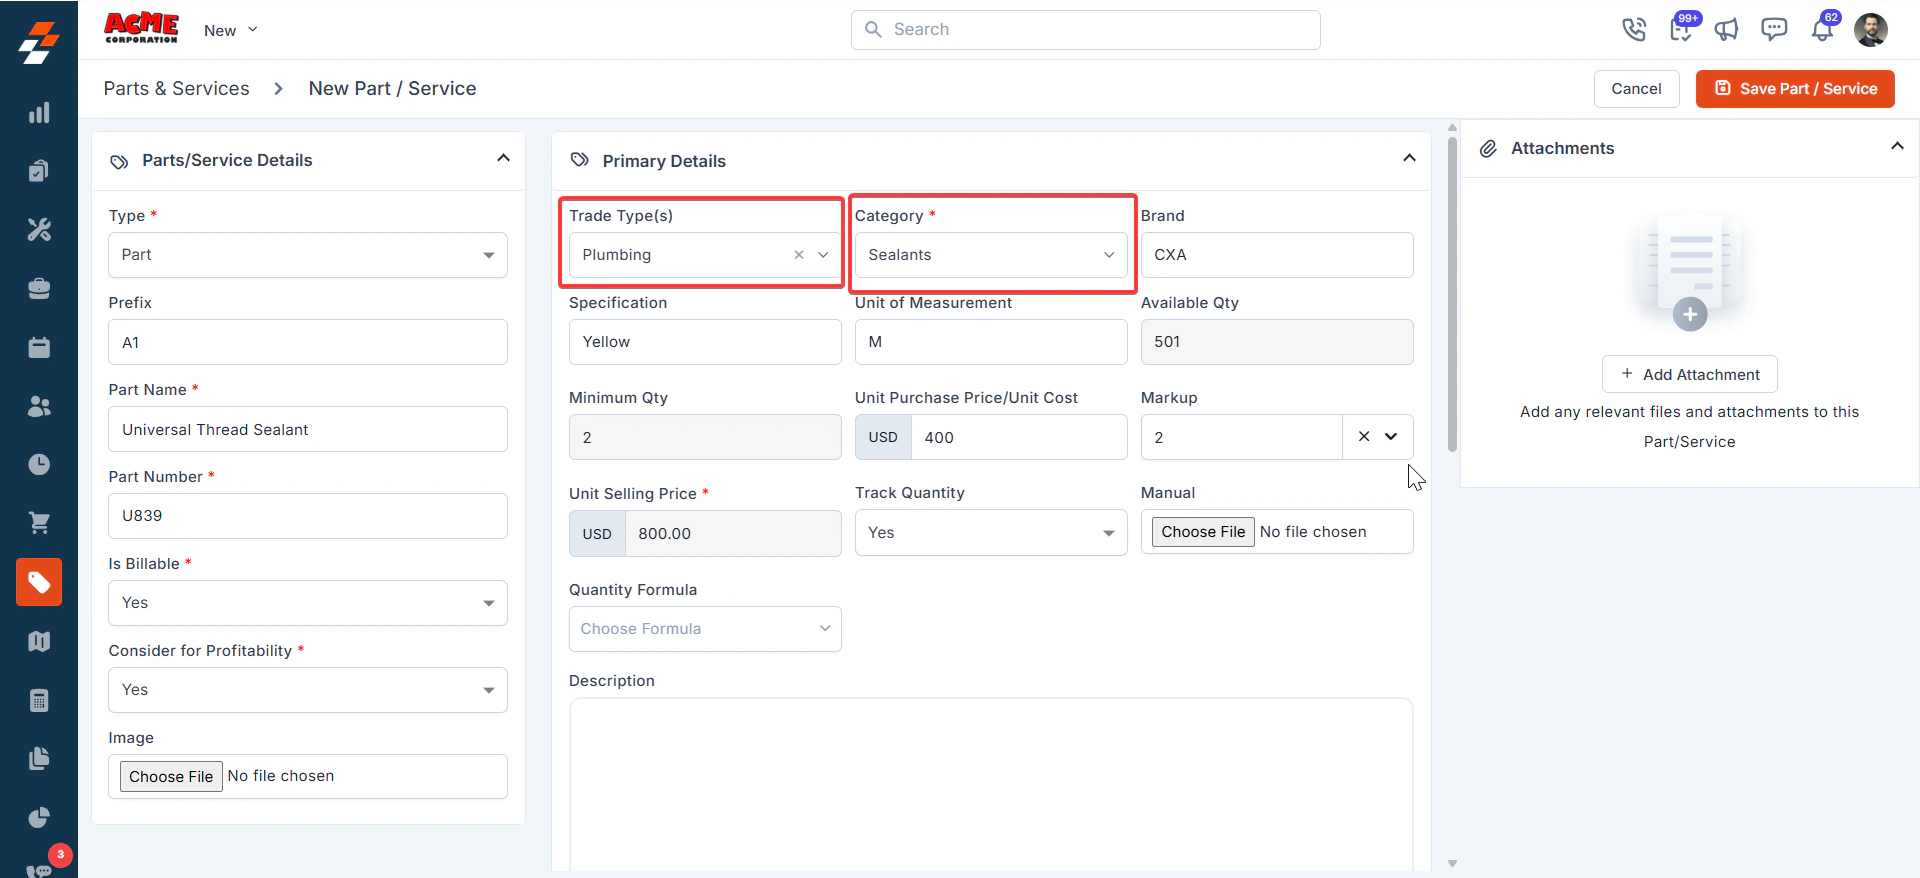Click the Description text area
Screen dimensions: 1920x878
pos(991,785)
